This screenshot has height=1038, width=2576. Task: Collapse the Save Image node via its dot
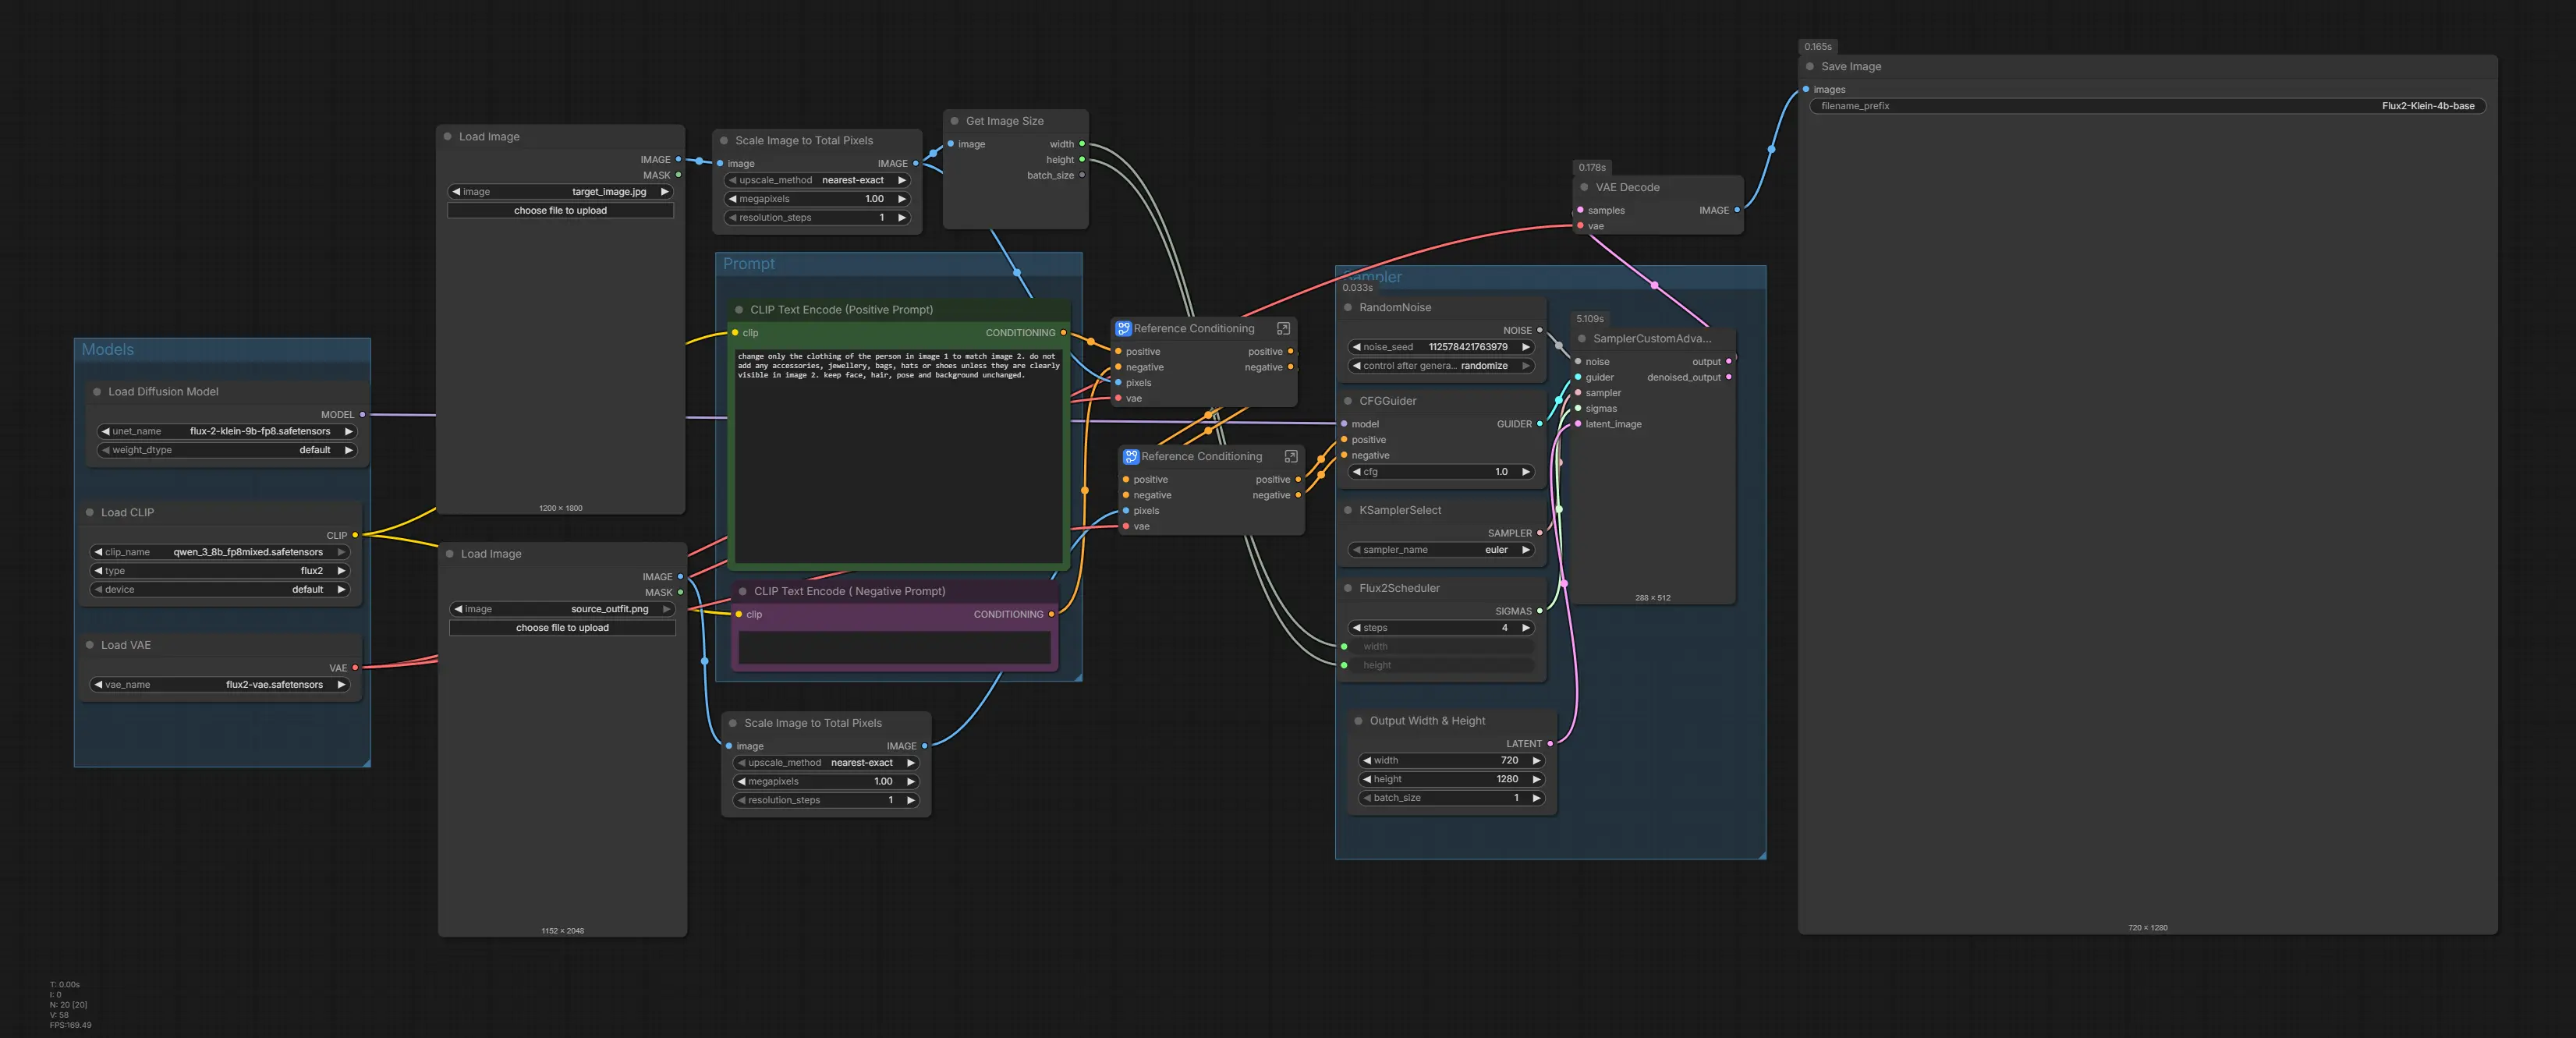tap(1810, 67)
